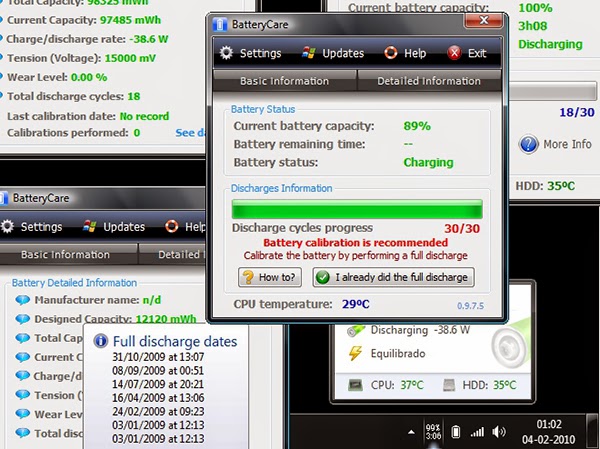The width and height of the screenshot is (600, 449).
Task: Open Settings in the lower-left BatteryCare window
Action: 32,227
